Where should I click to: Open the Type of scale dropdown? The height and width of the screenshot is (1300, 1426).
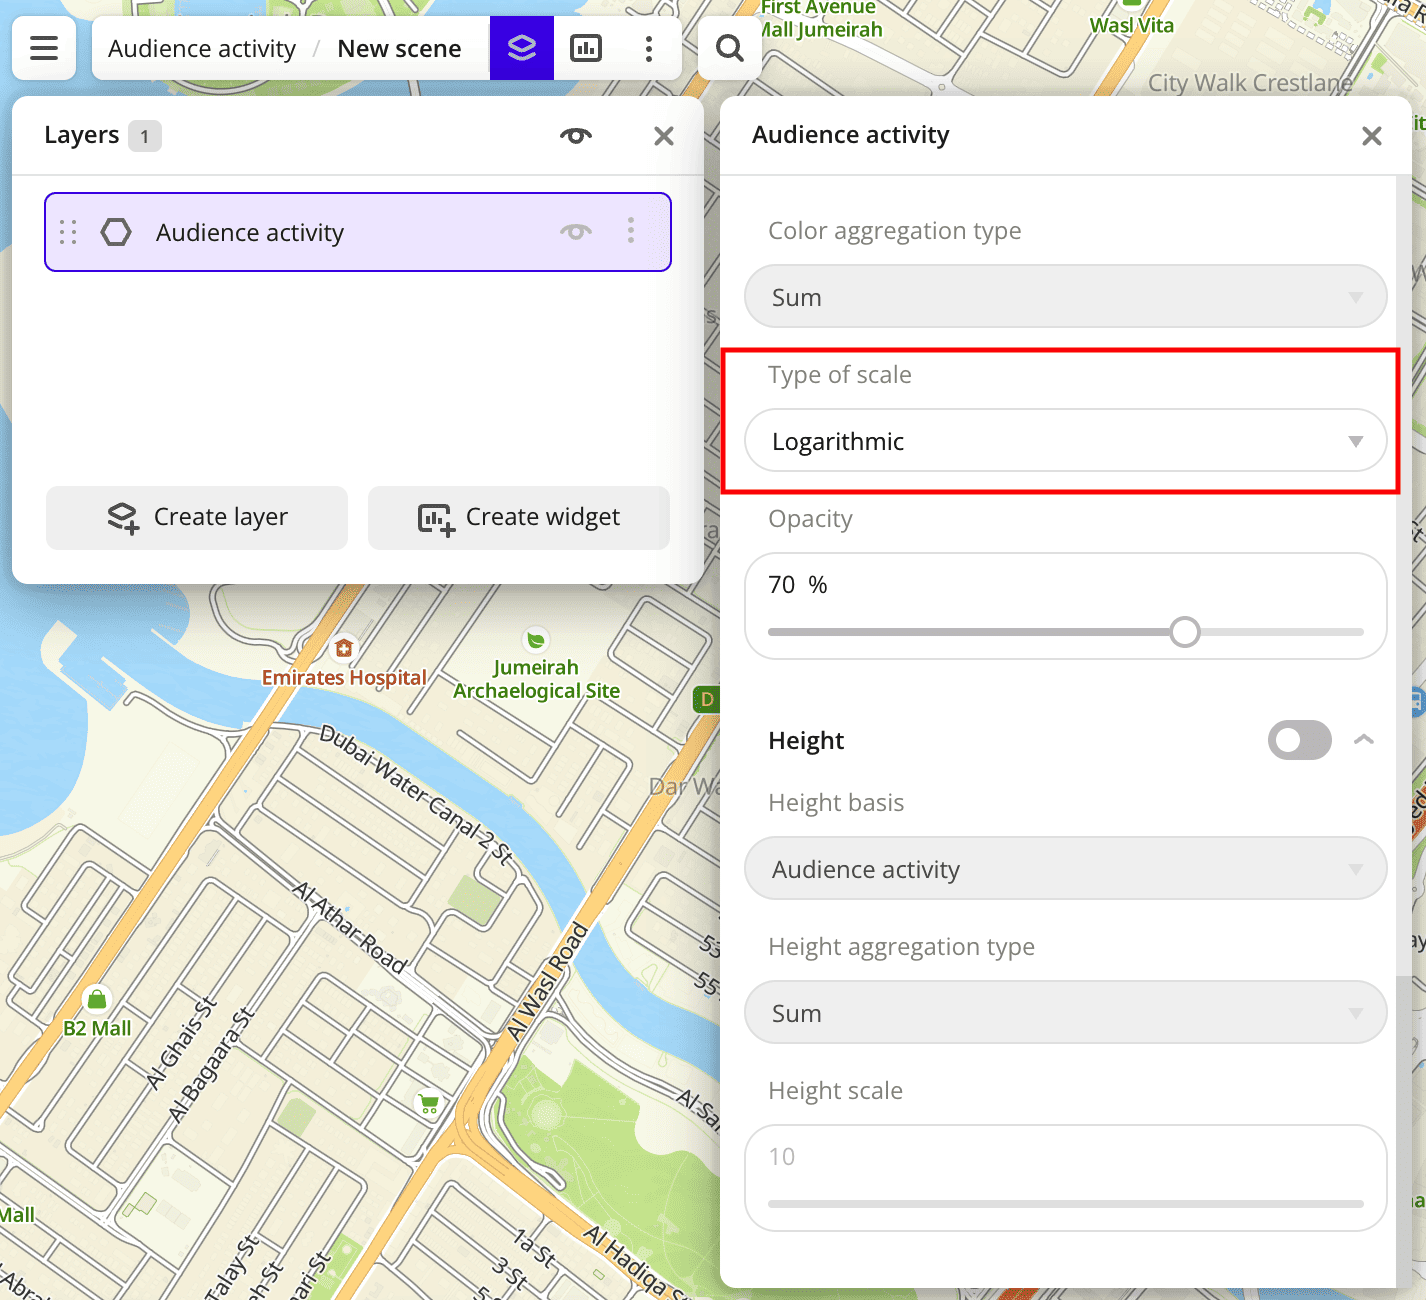[1065, 441]
